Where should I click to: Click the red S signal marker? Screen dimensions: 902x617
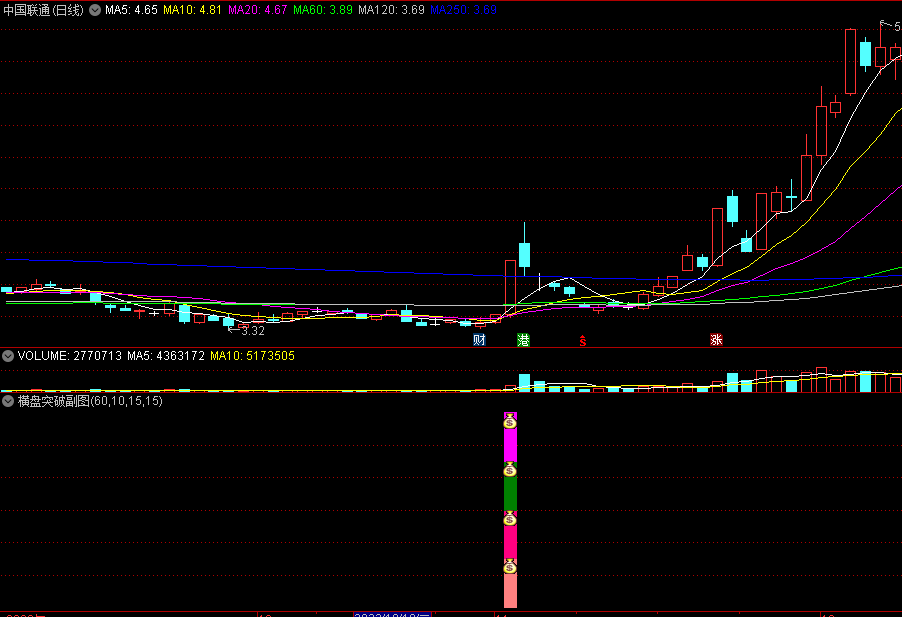point(583,341)
